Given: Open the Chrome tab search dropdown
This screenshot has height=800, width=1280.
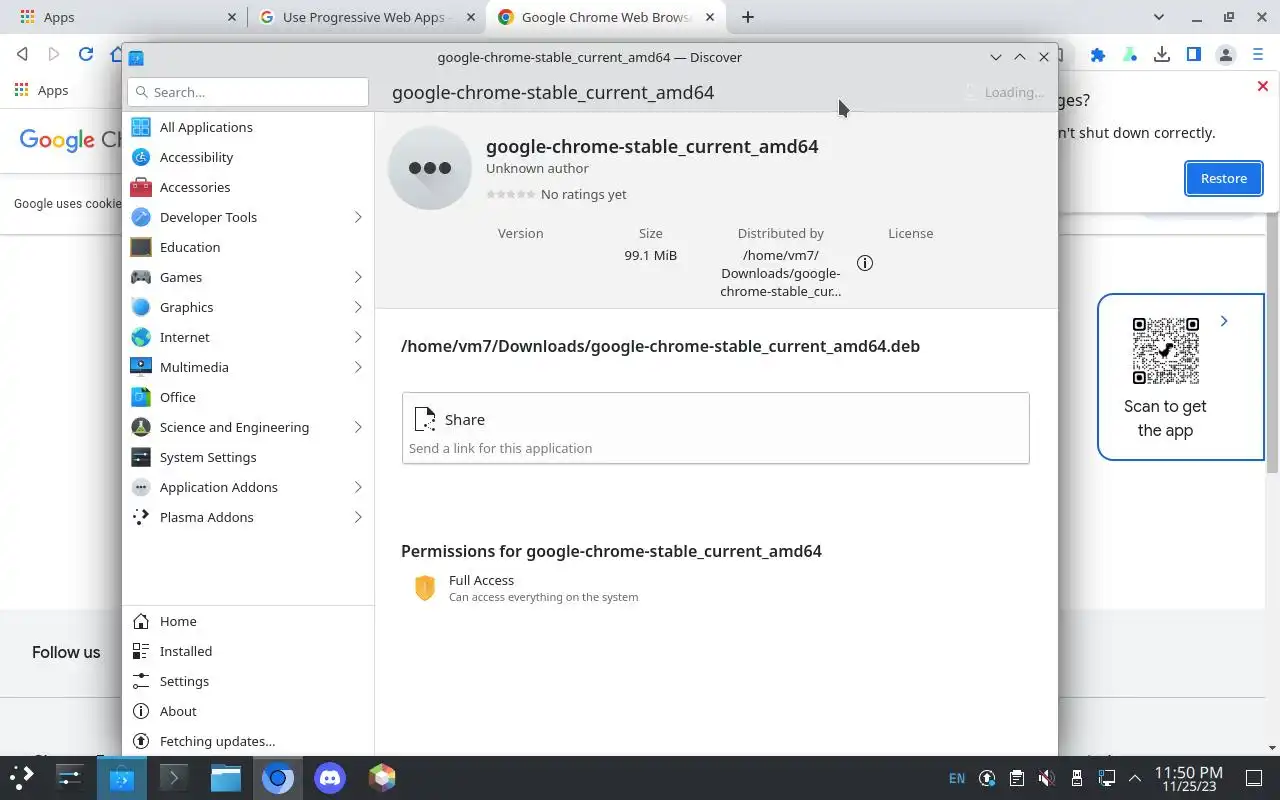Looking at the screenshot, I should pos(1158,17).
